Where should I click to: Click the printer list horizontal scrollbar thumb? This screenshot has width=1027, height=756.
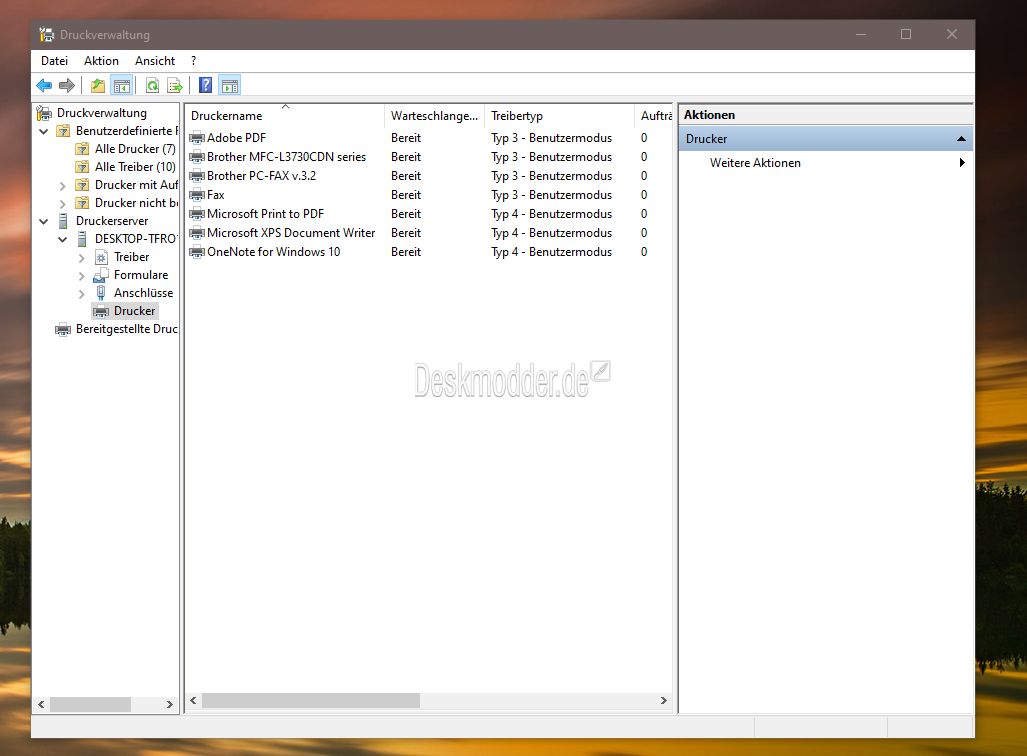click(310, 701)
